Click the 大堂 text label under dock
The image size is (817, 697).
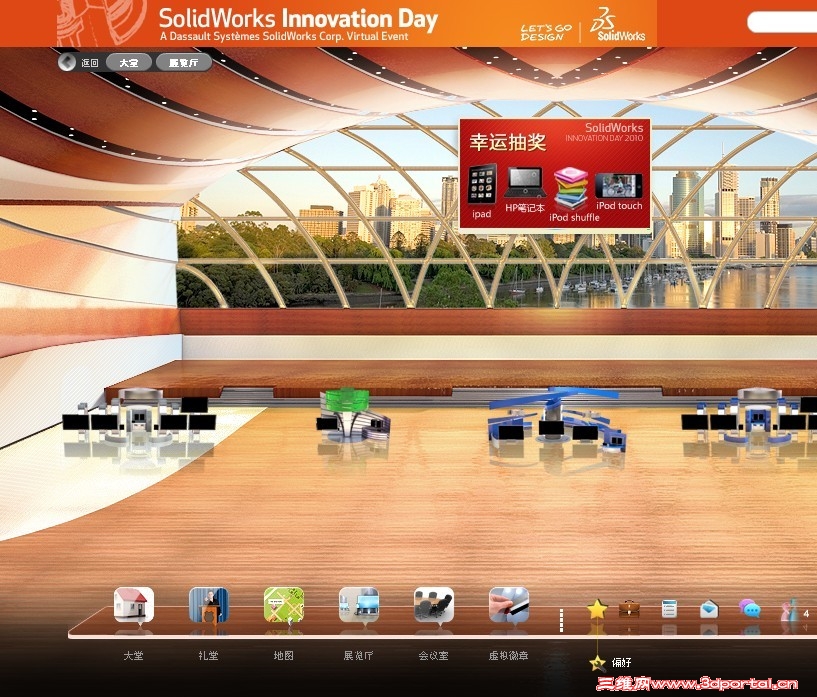[133, 655]
